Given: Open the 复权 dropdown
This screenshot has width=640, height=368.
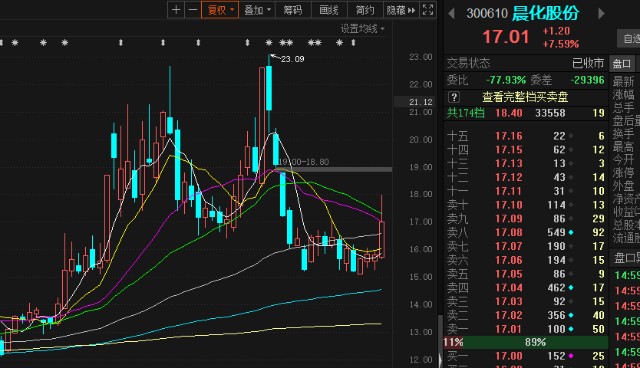Looking at the screenshot, I should point(220,10).
